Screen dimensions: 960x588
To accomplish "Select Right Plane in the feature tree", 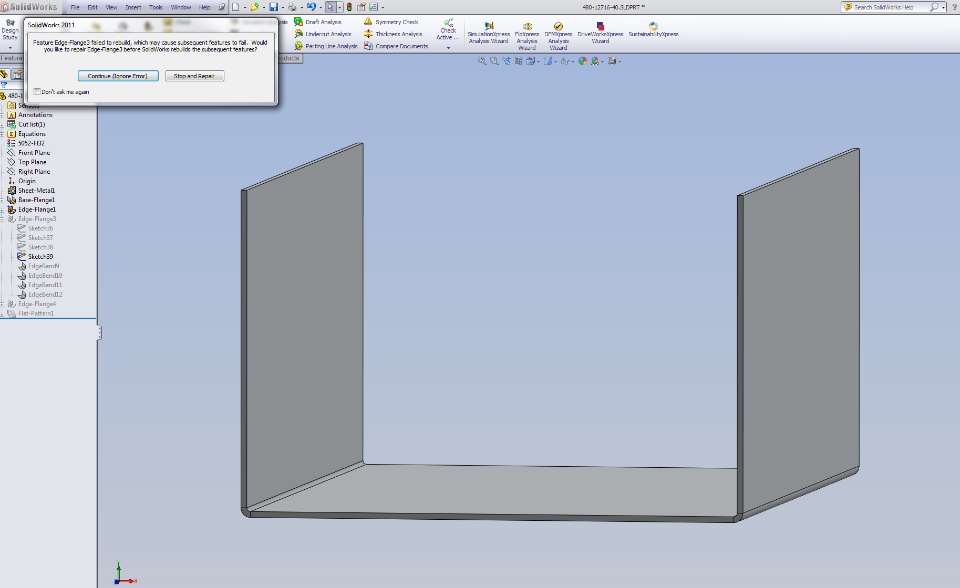I will pos(34,172).
